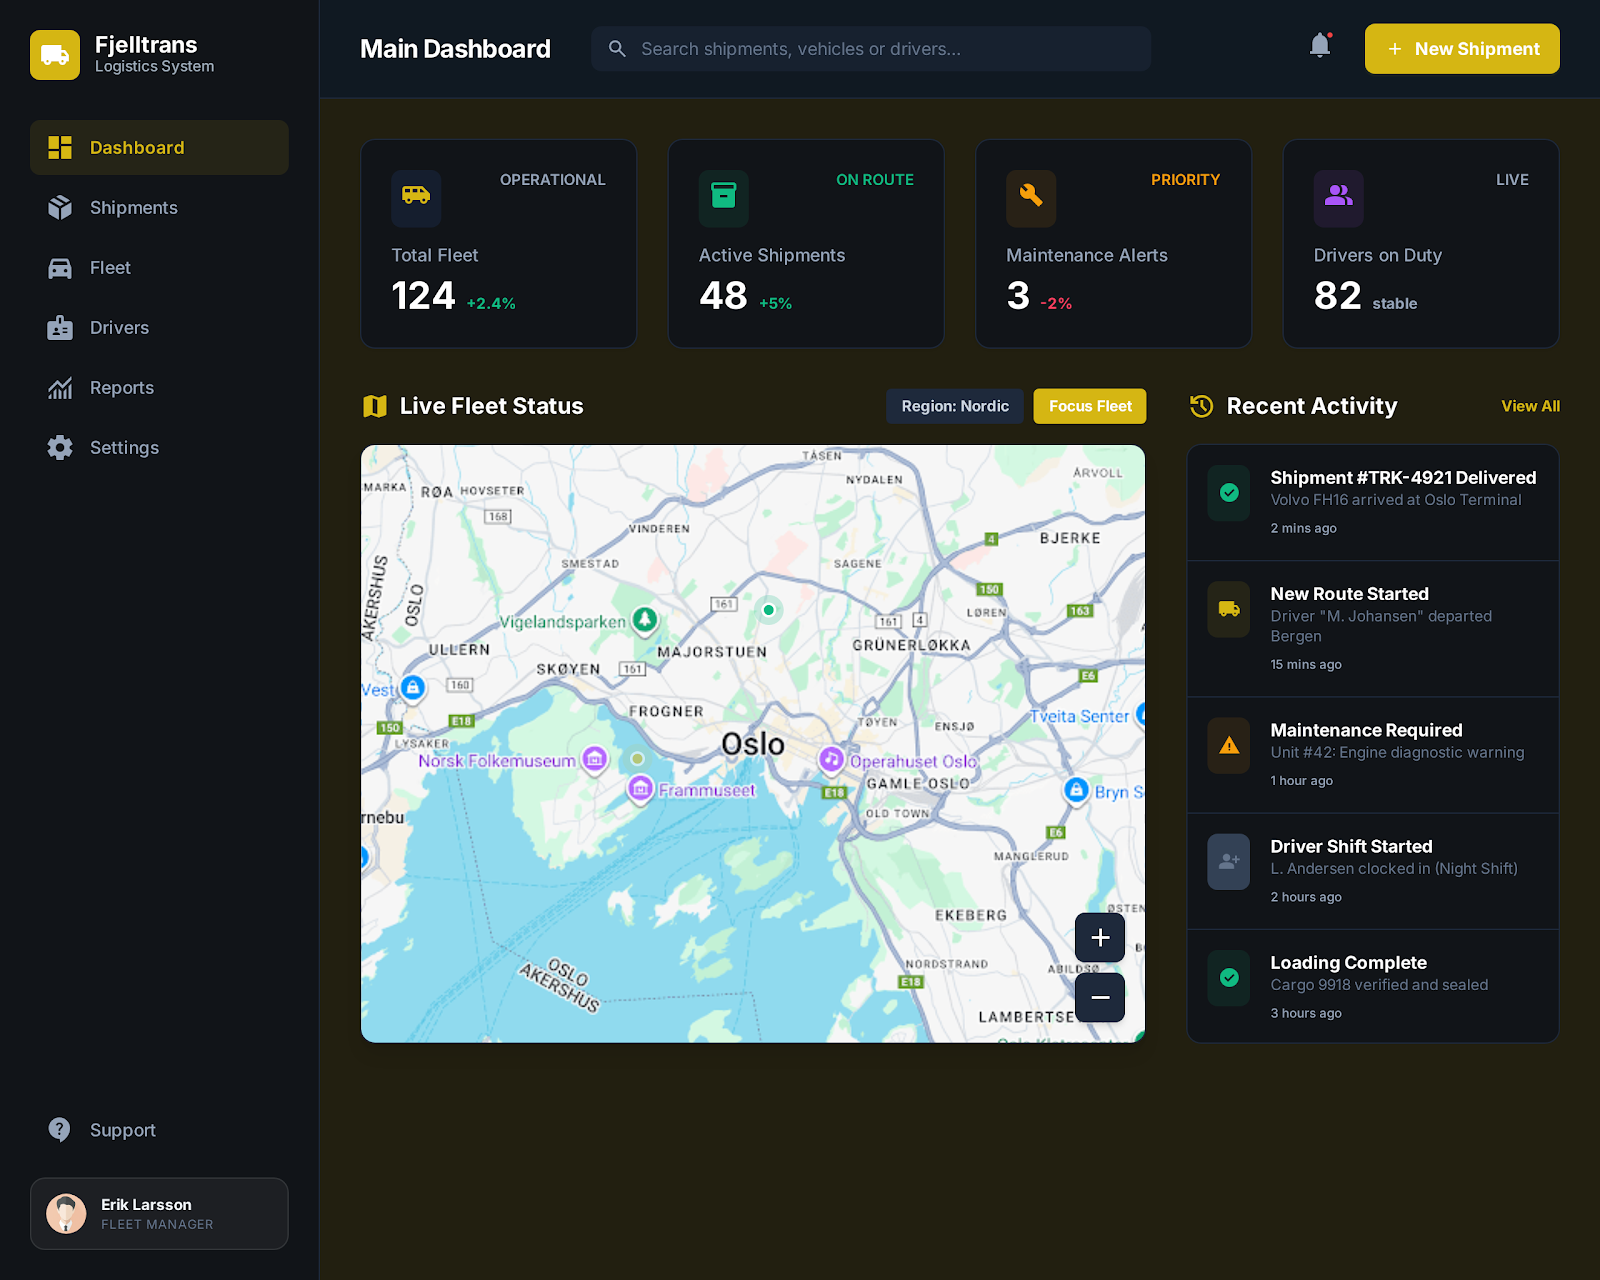Click the shipment search field
Image resolution: width=1600 pixels, height=1280 pixels.
coord(870,48)
